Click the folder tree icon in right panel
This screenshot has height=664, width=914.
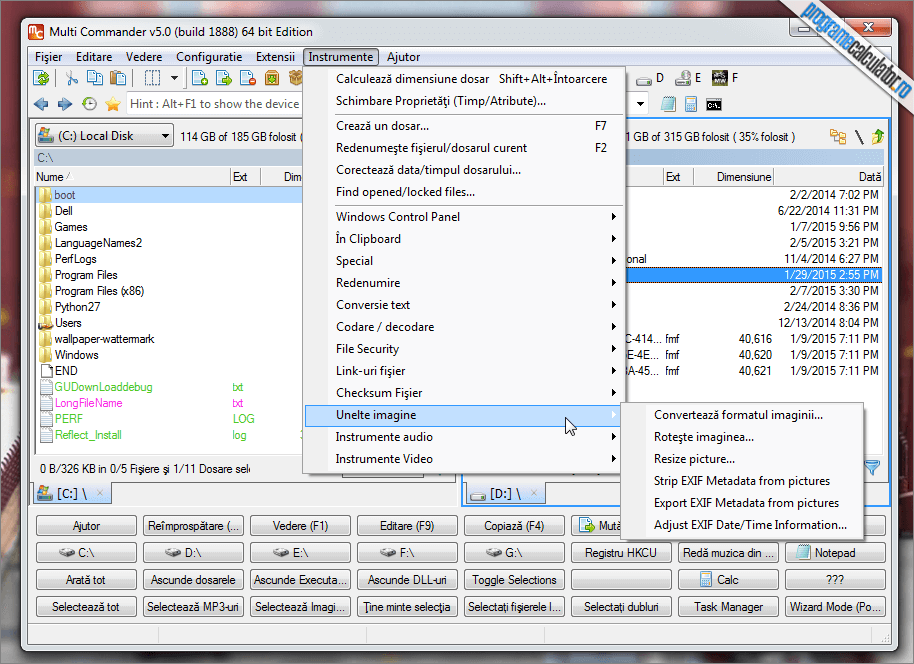(x=838, y=137)
